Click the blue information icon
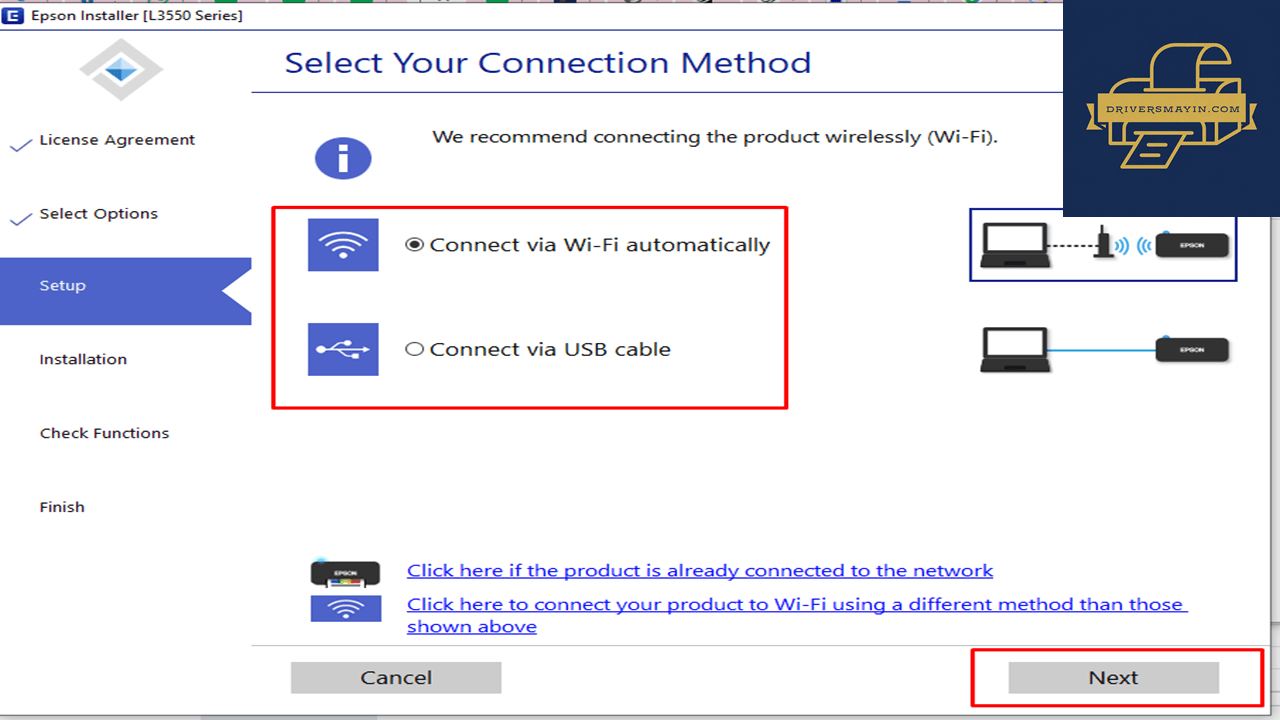The width and height of the screenshot is (1280, 720). click(x=343, y=158)
